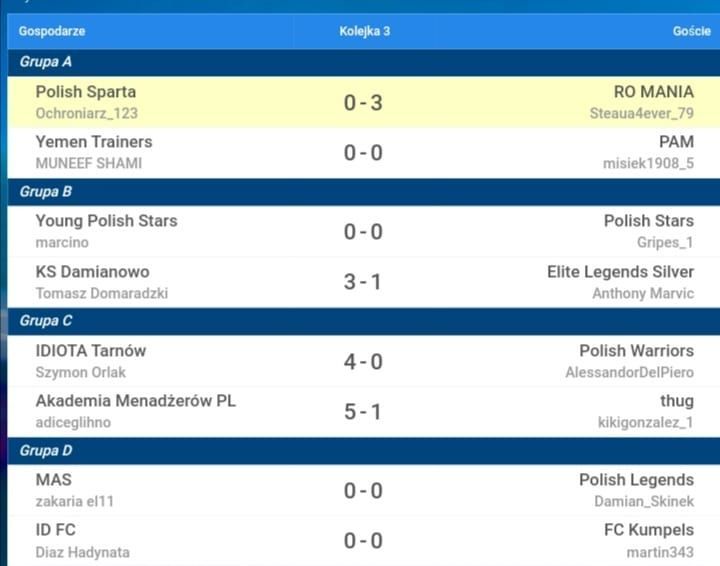
Task: Open the FC Kumpels team link
Action: pyautogui.click(x=648, y=530)
